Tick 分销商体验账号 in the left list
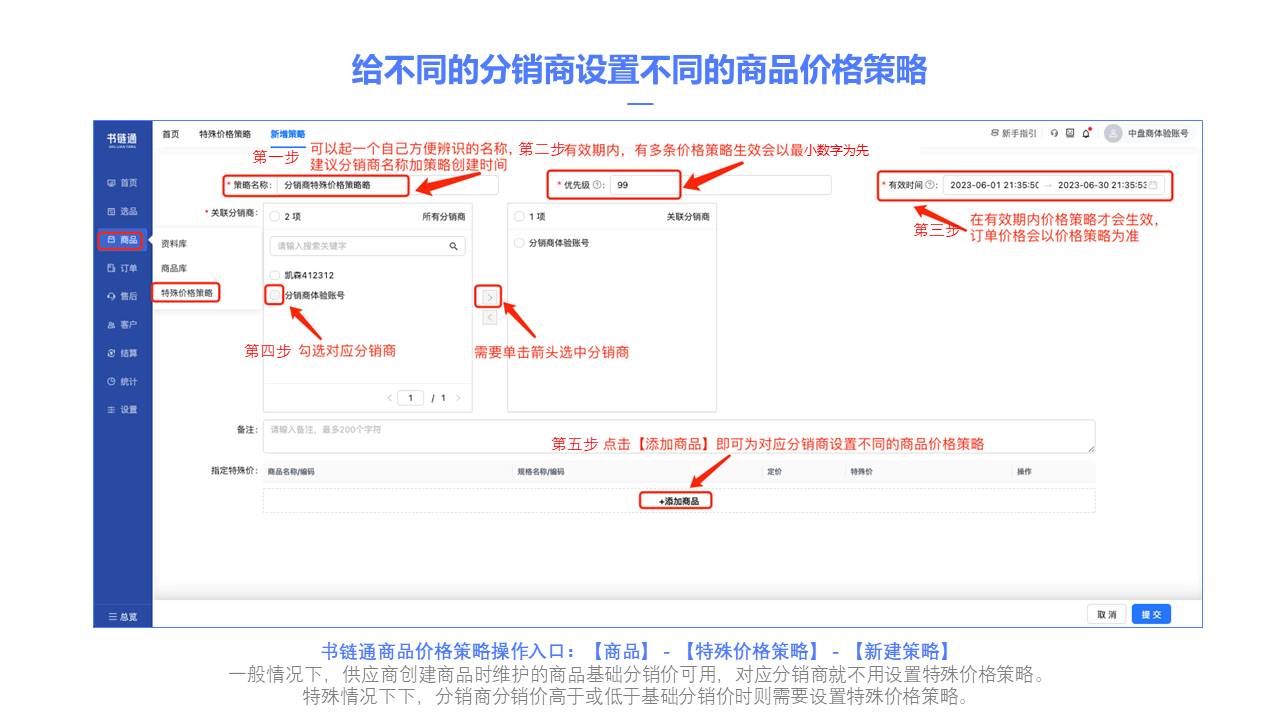The height and width of the screenshot is (720, 1280). 275,295
